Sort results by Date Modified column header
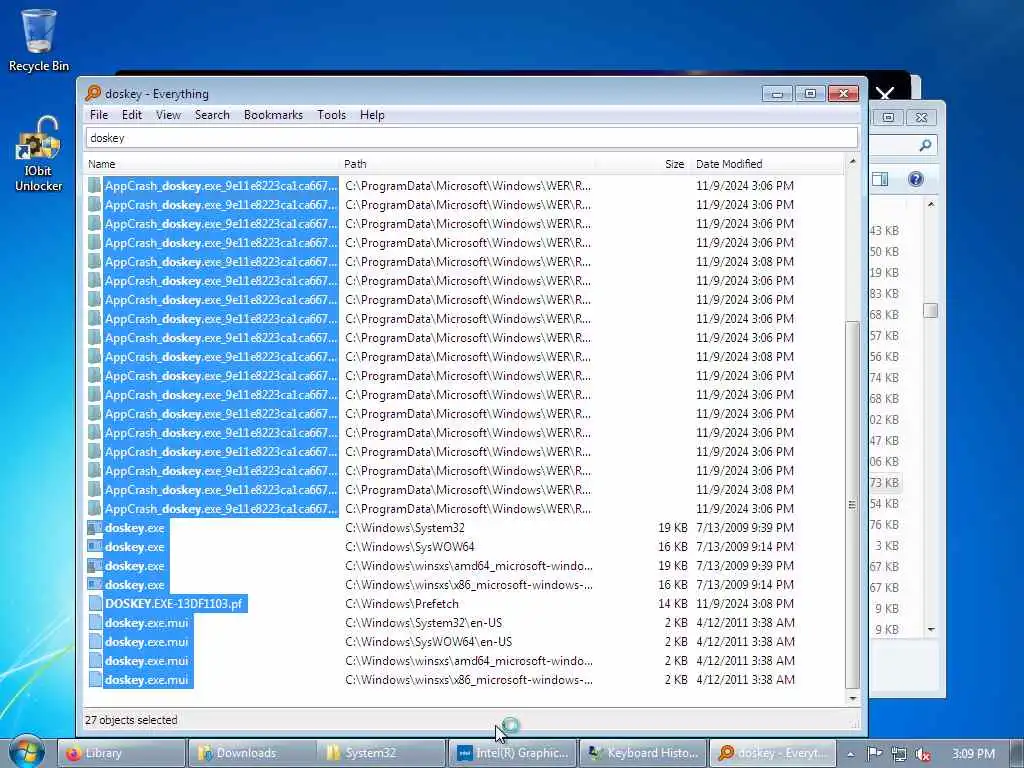Viewport: 1024px width, 768px height. 766,164
